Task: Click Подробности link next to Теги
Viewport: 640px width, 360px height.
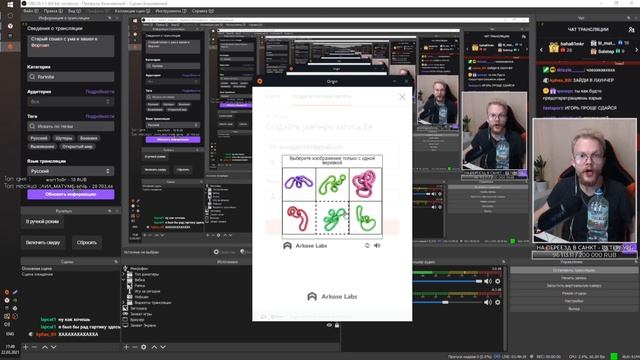Action: pyautogui.click(x=100, y=116)
